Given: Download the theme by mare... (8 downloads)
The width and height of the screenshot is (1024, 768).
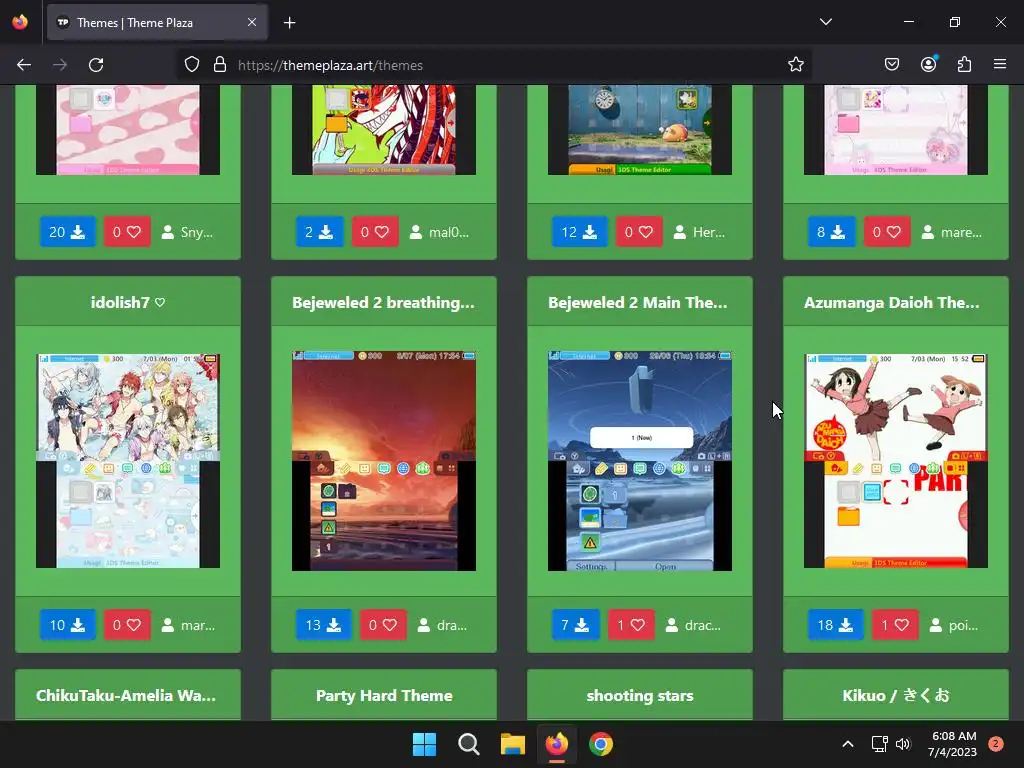Looking at the screenshot, I should [831, 232].
